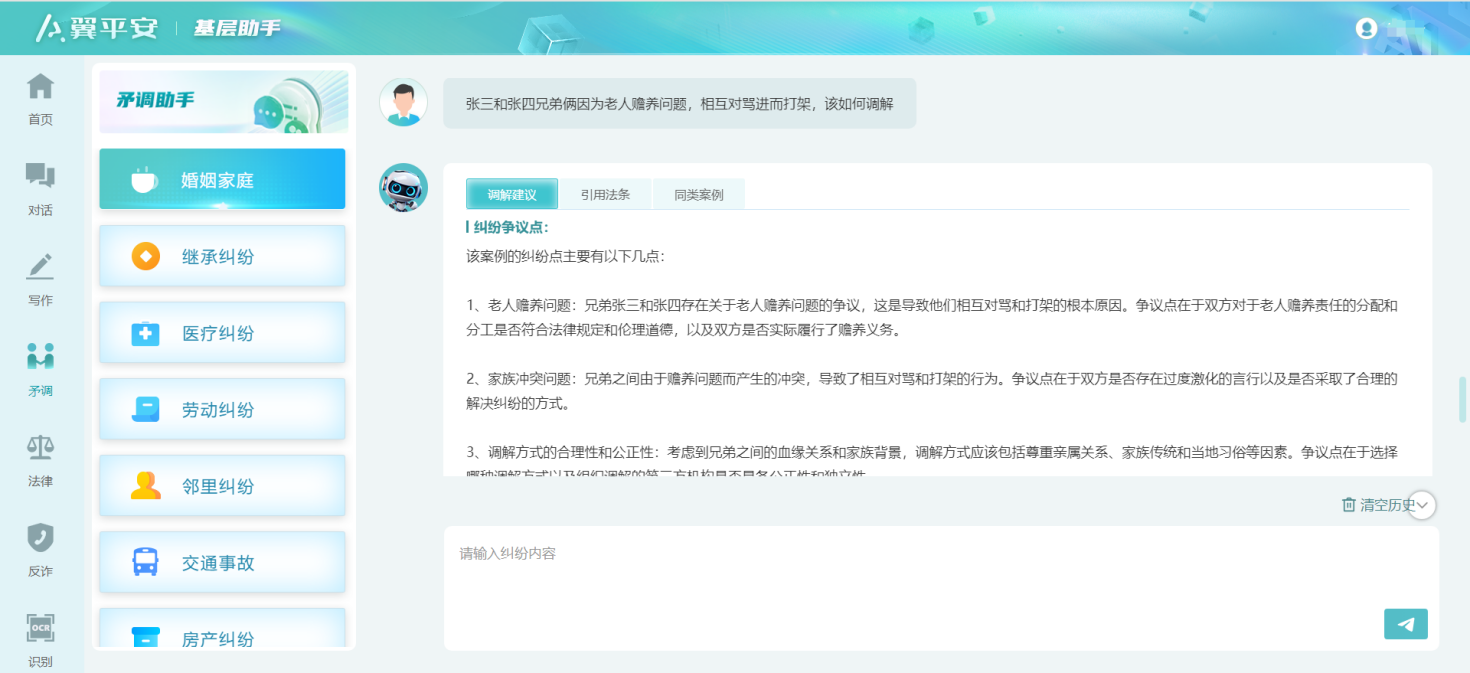Select the 调解建议 tab
This screenshot has width=1470, height=673.
pos(512,194)
